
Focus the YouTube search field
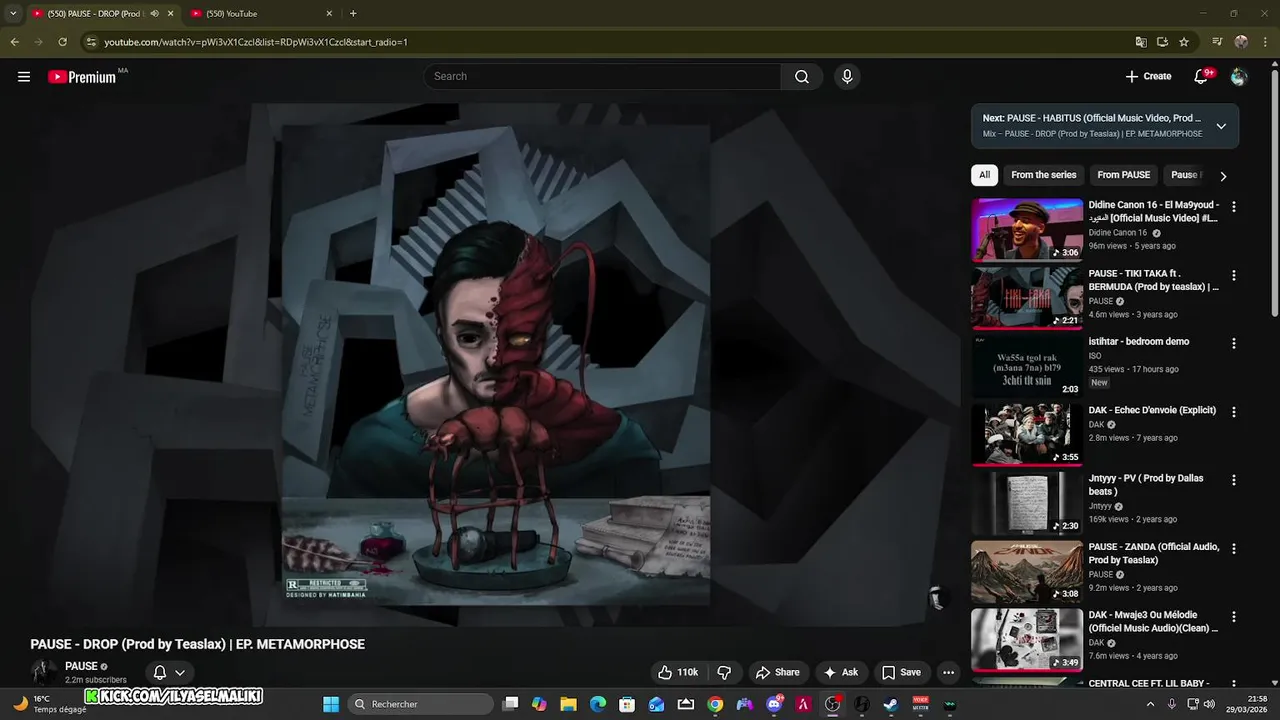point(602,77)
